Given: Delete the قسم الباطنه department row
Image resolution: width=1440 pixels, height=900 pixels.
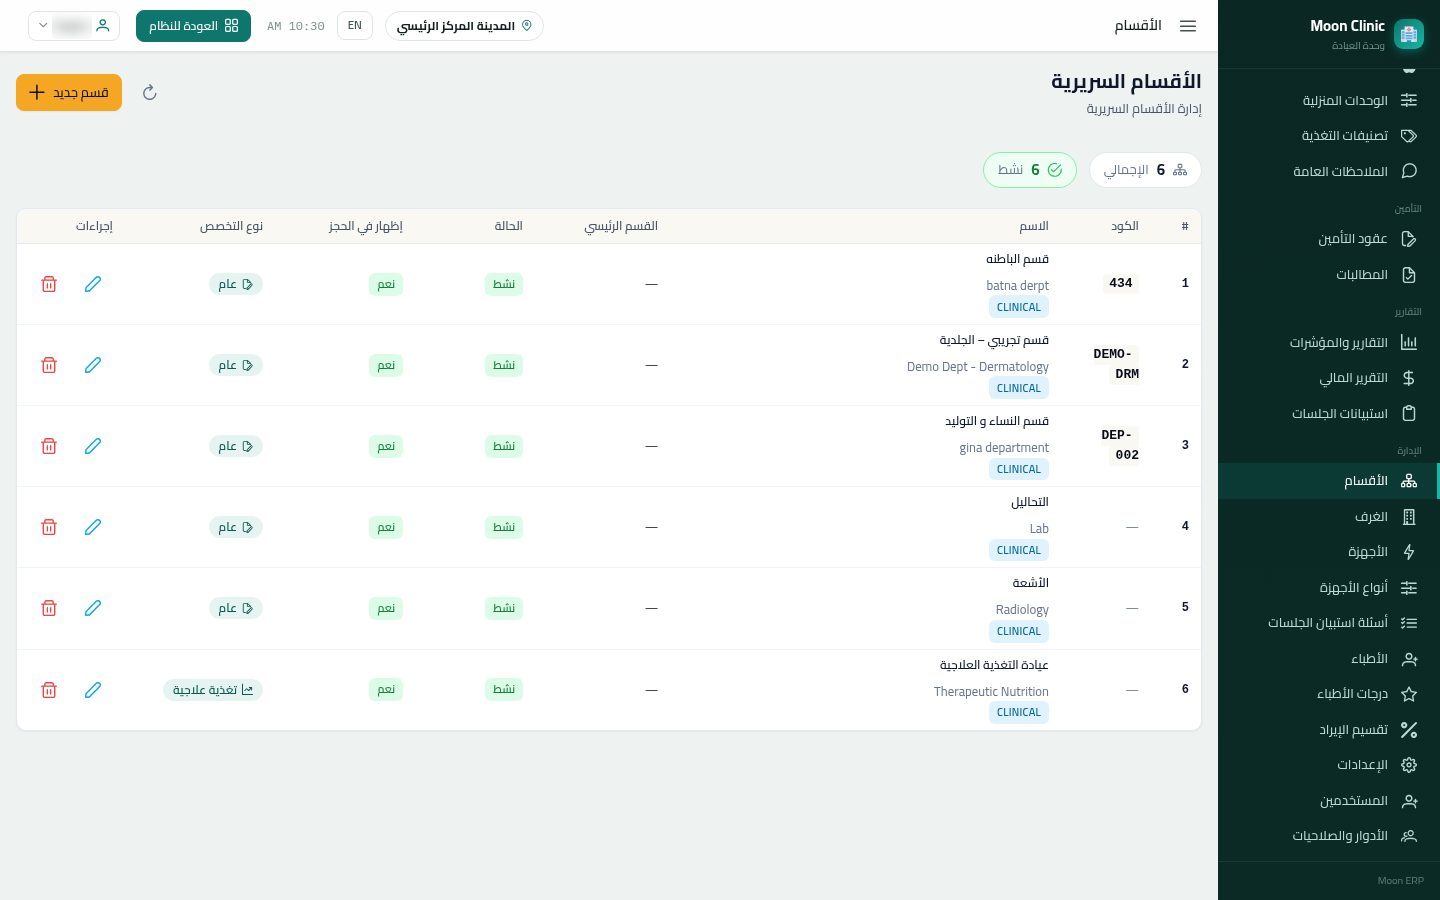Looking at the screenshot, I should click(49, 284).
